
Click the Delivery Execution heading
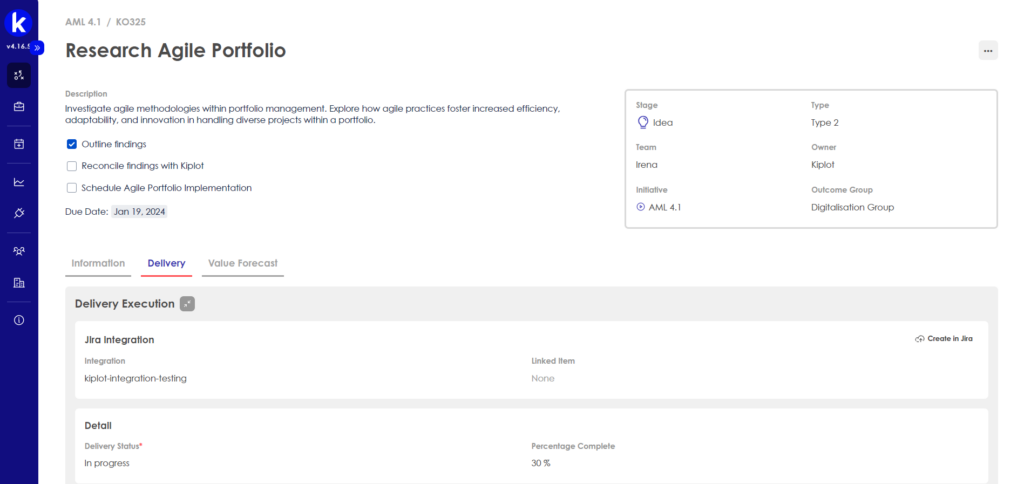pos(125,304)
